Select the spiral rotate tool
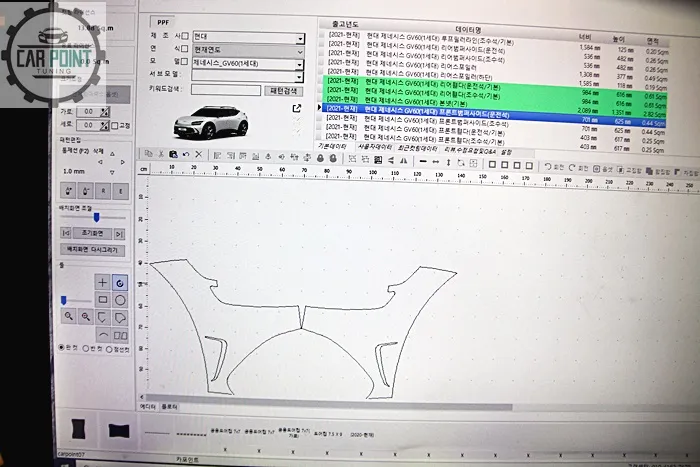Image resolution: width=700 pixels, height=467 pixels. pos(120,283)
